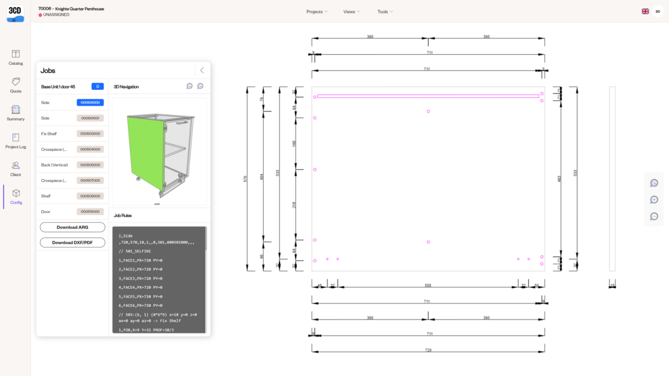Zoom in on the drawing with plus magnifier

654,200
